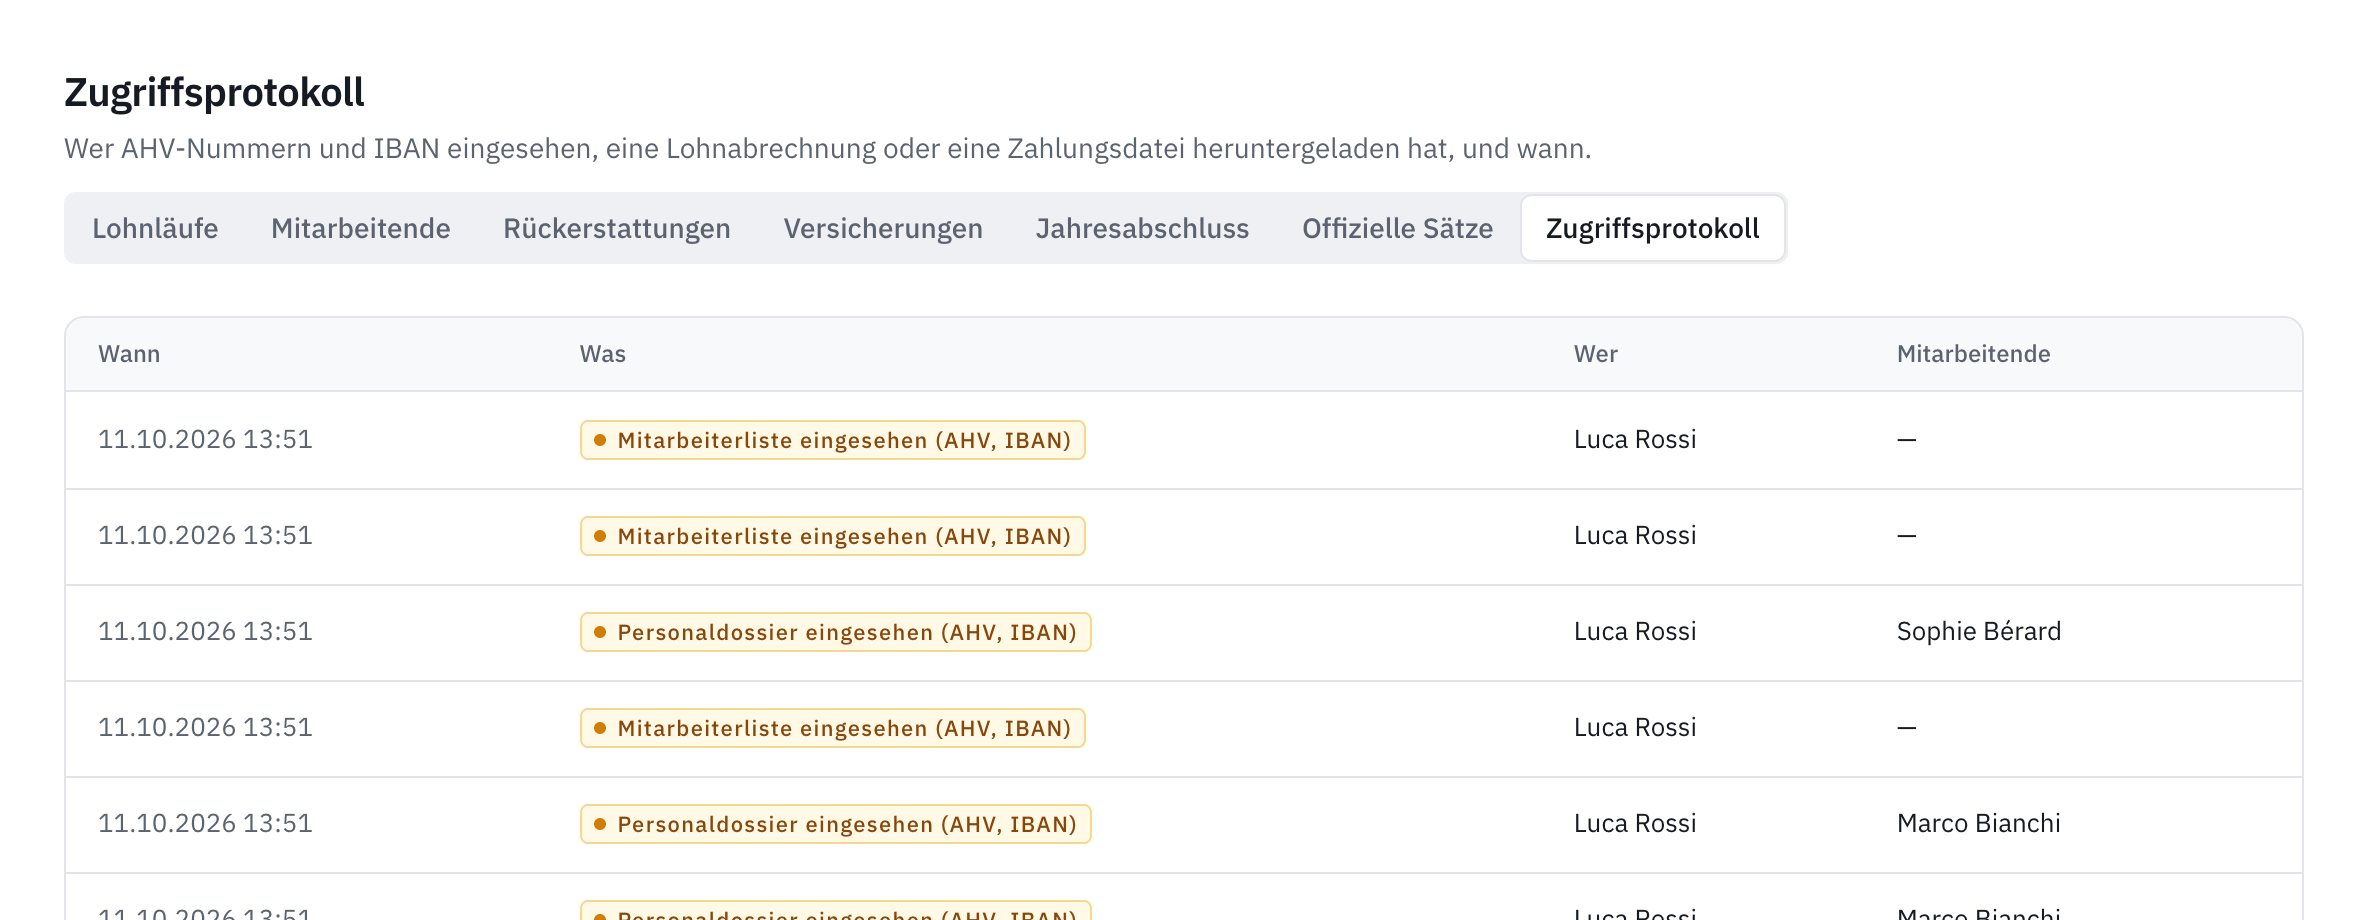Viewport: 2368px width, 920px height.
Task: Click the Zugriffsprotokoll page heading
Action: point(214,93)
